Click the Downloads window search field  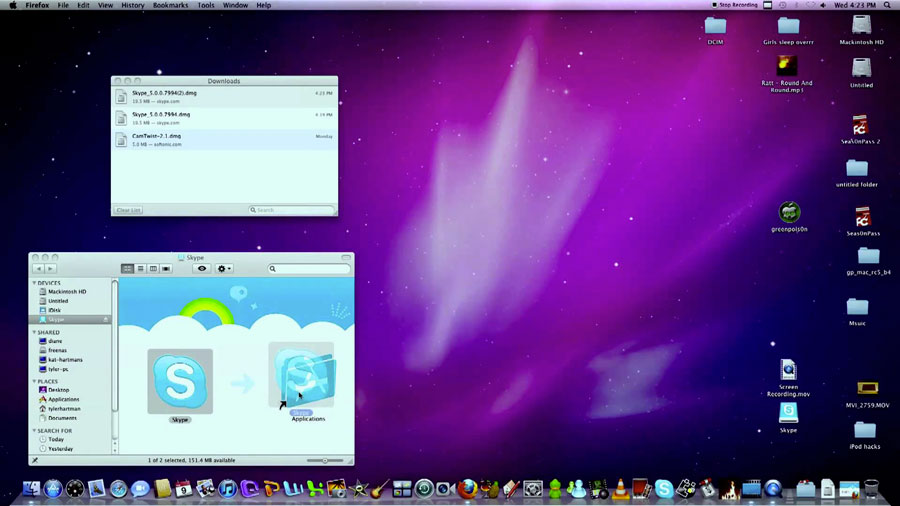(x=292, y=210)
